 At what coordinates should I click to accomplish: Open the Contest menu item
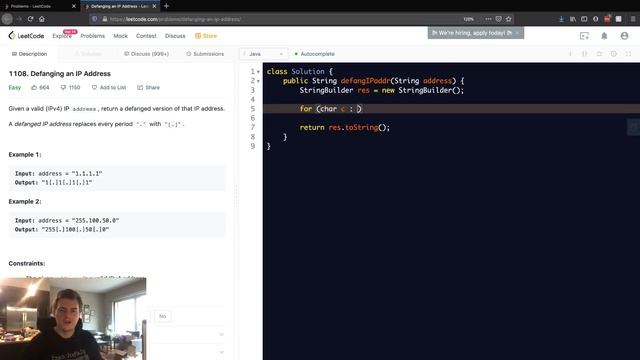coord(146,36)
